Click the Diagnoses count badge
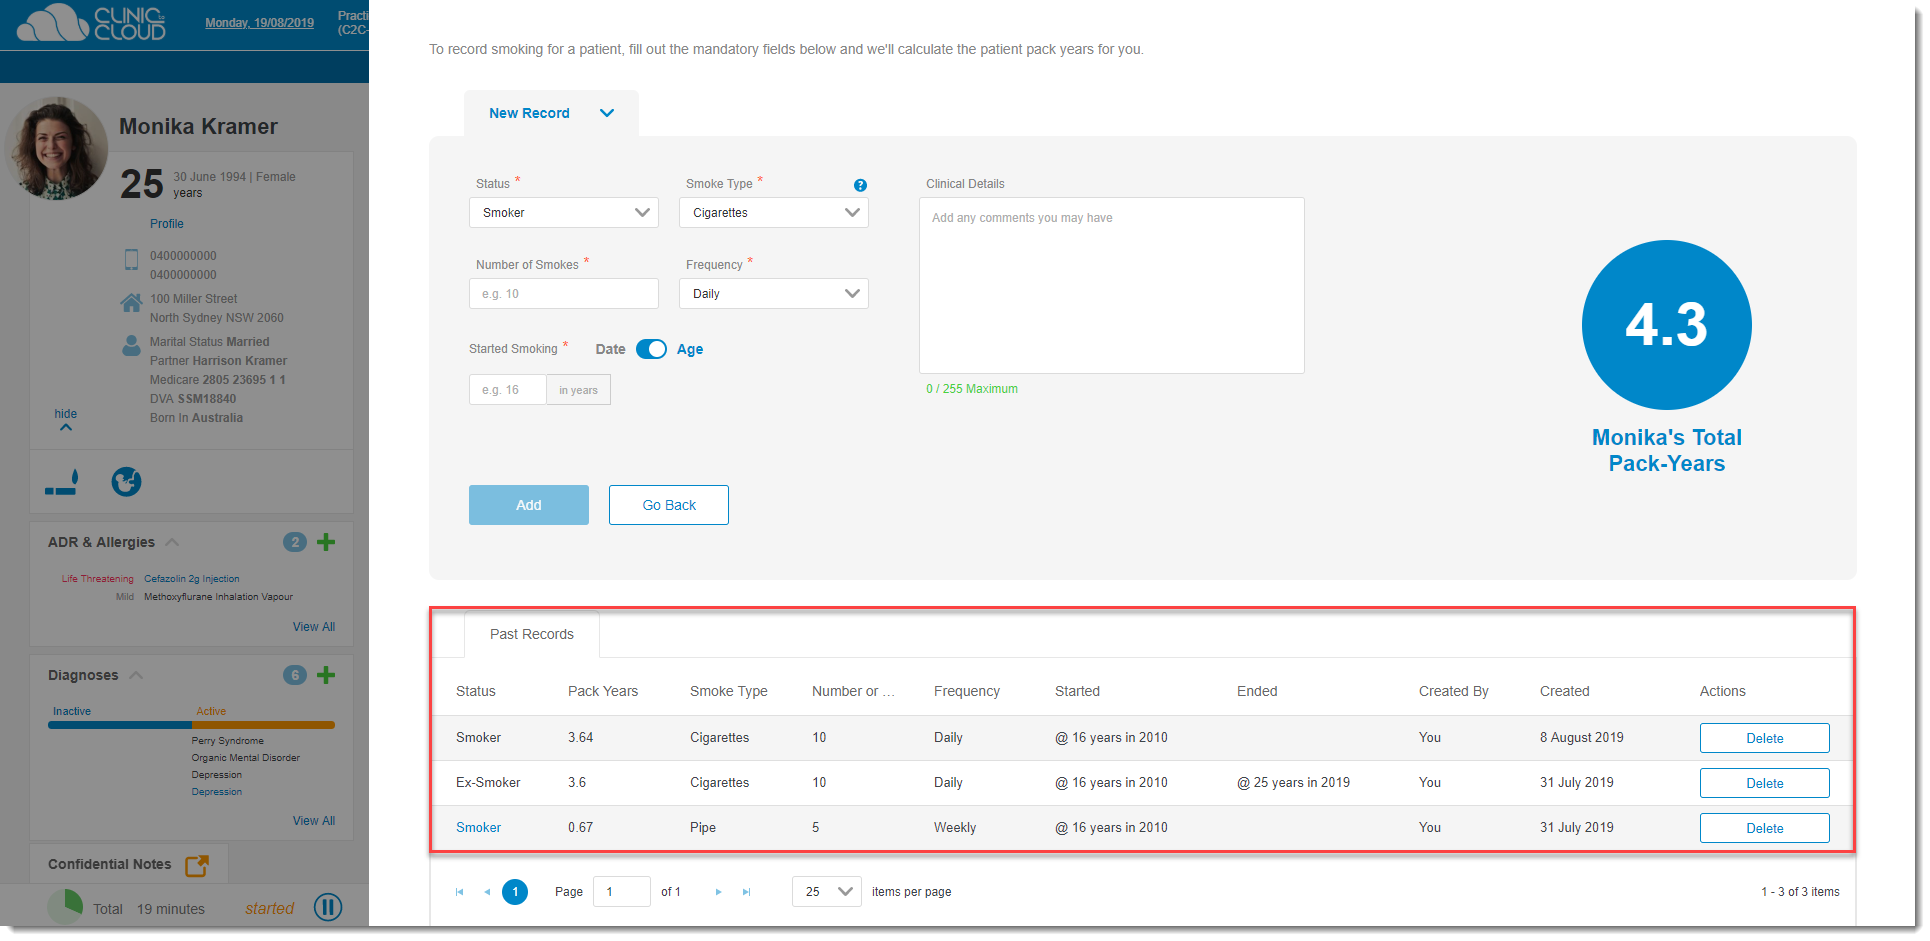Screen dimensions: 1930x941 tap(295, 675)
